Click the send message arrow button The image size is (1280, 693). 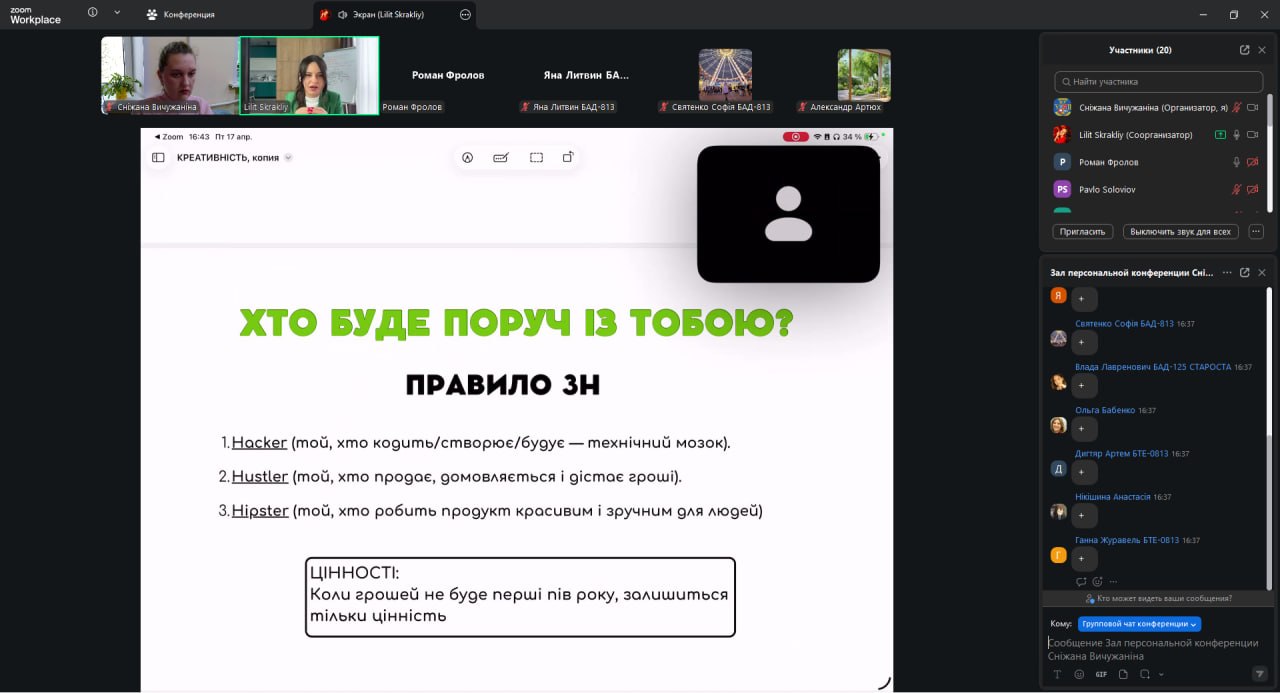[1260, 674]
